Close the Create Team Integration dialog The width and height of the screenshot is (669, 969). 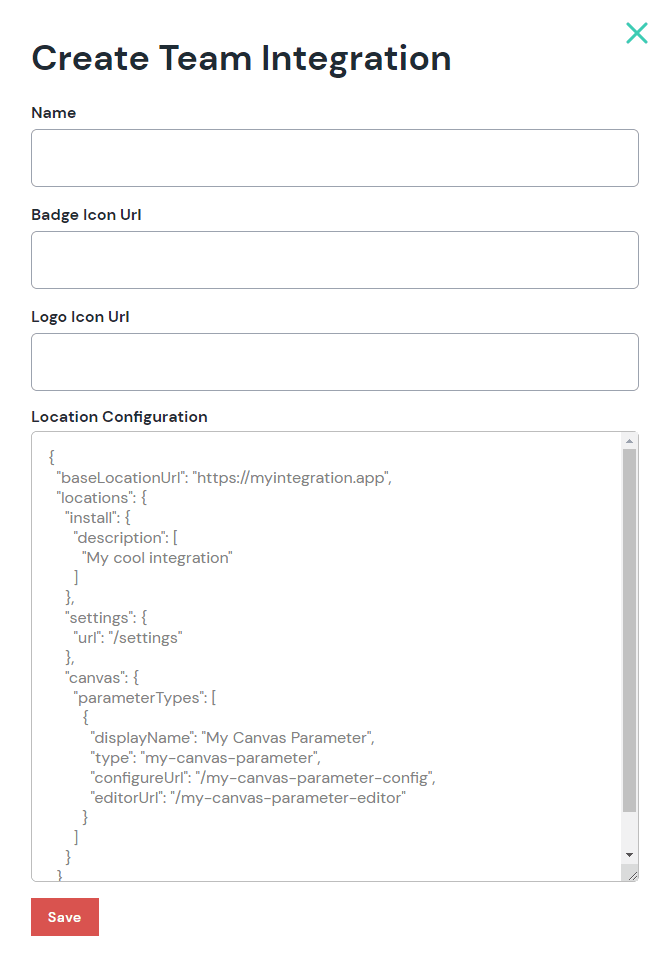pyautogui.click(x=637, y=33)
